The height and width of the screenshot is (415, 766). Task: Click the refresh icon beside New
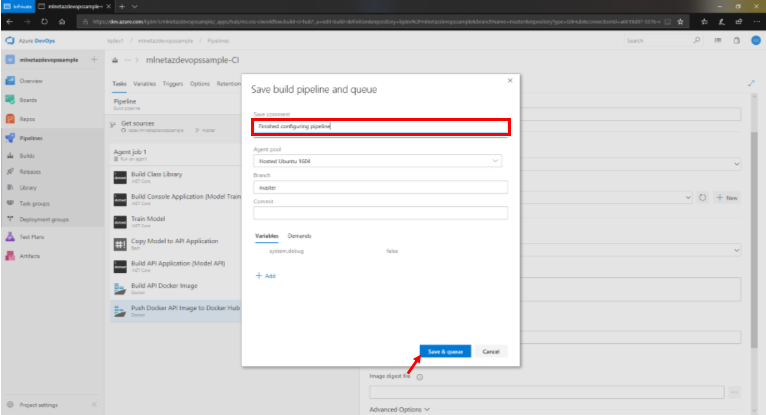click(x=703, y=198)
